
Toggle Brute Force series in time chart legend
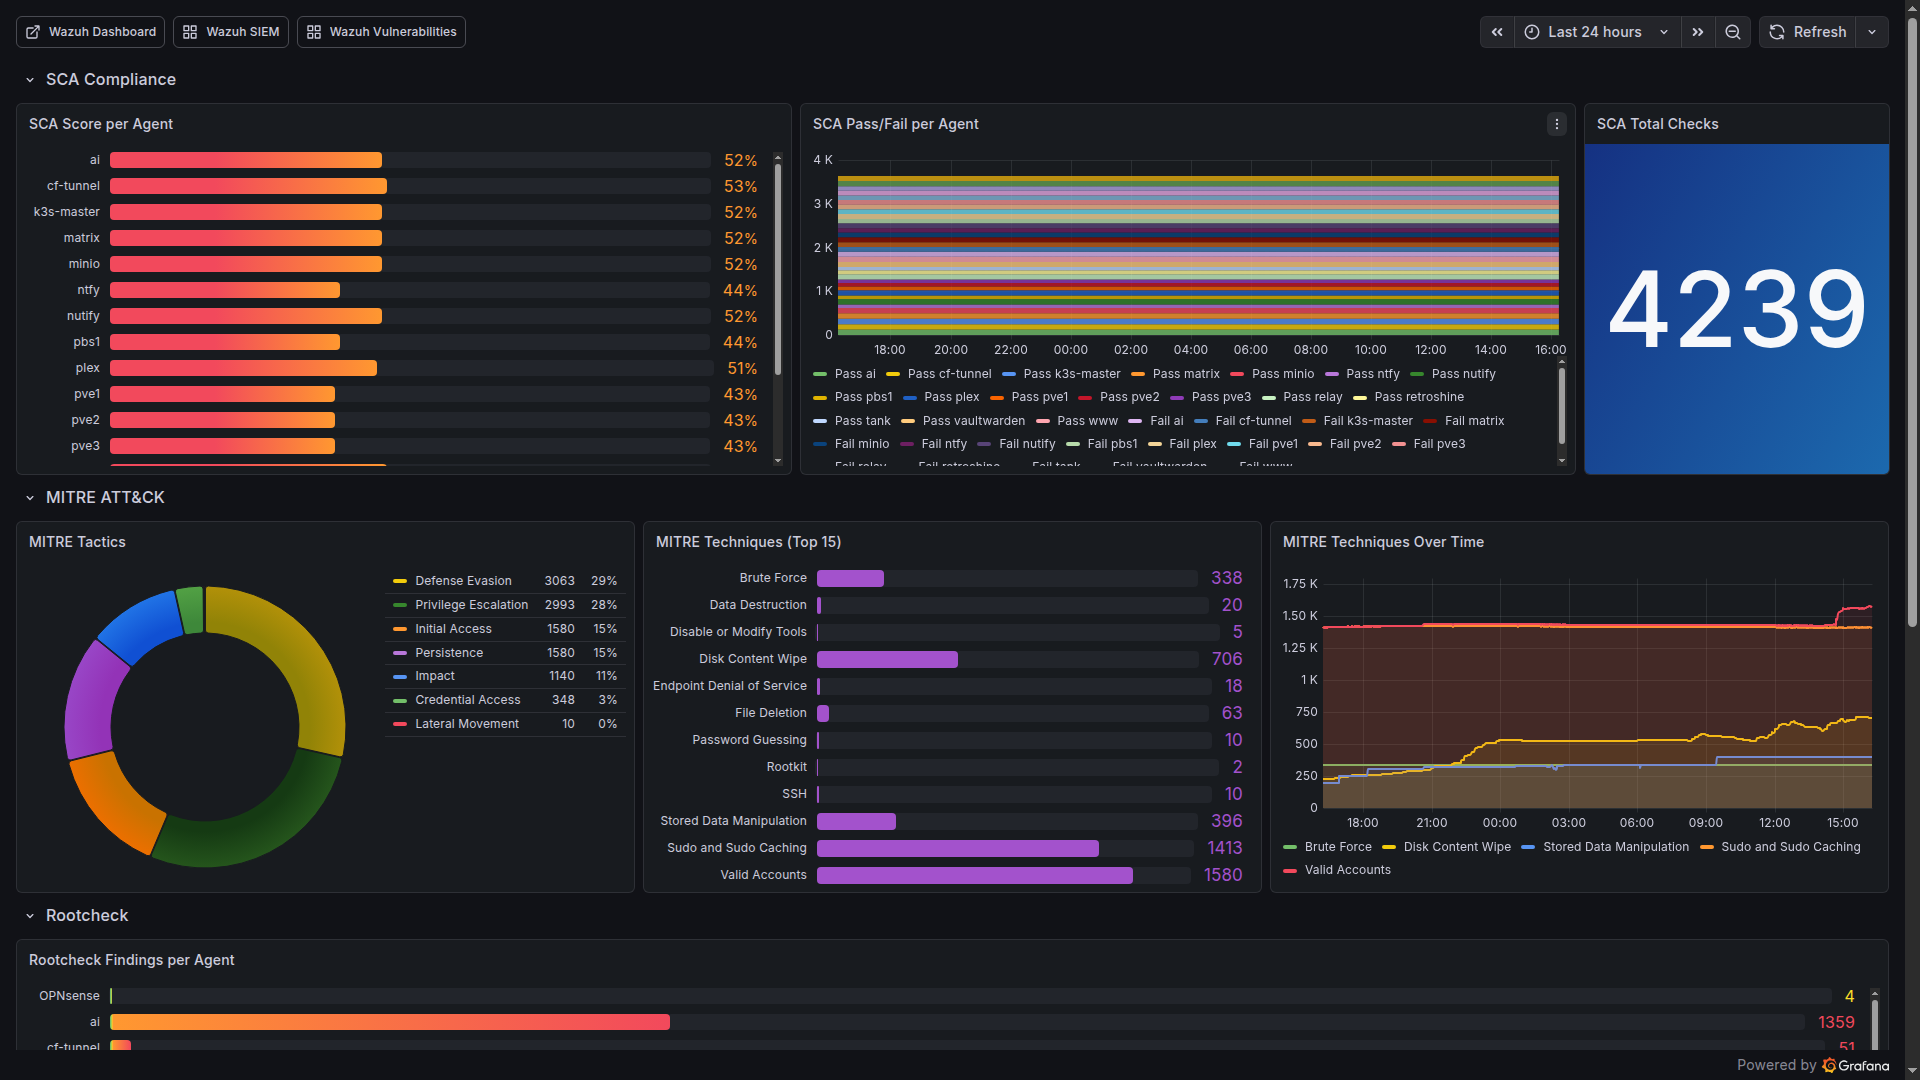pyautogui.click(x=1337, y=847)
